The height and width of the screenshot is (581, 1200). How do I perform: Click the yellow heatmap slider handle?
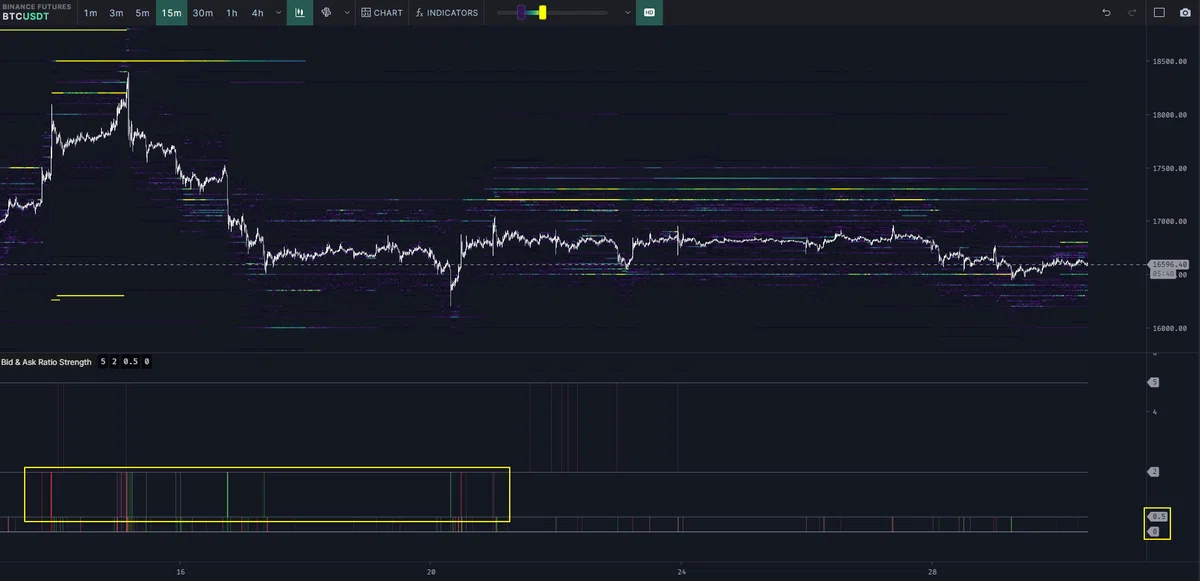(542, 13)
